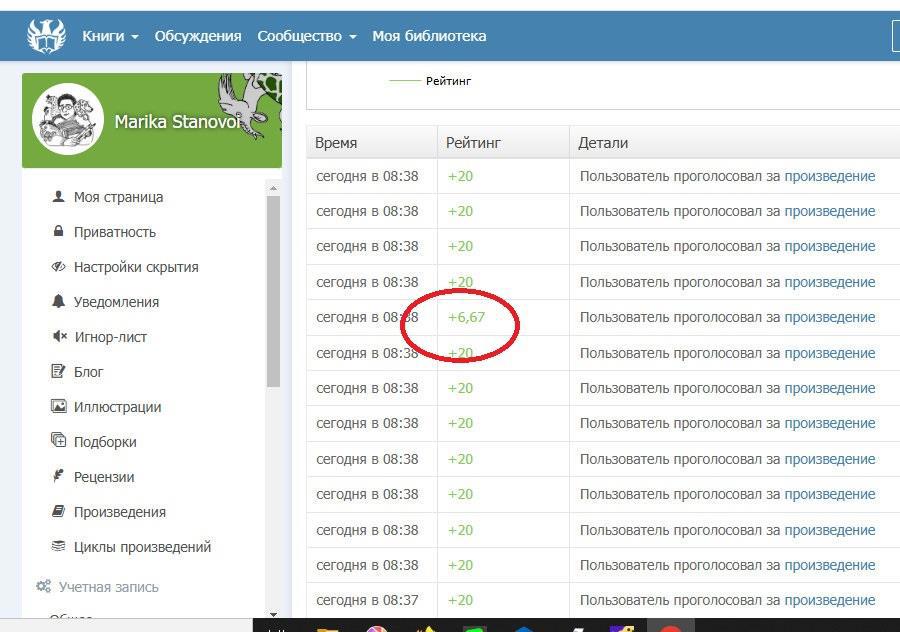
Task: Click the person icon beside Моя страница
Action: coord(58,197)
